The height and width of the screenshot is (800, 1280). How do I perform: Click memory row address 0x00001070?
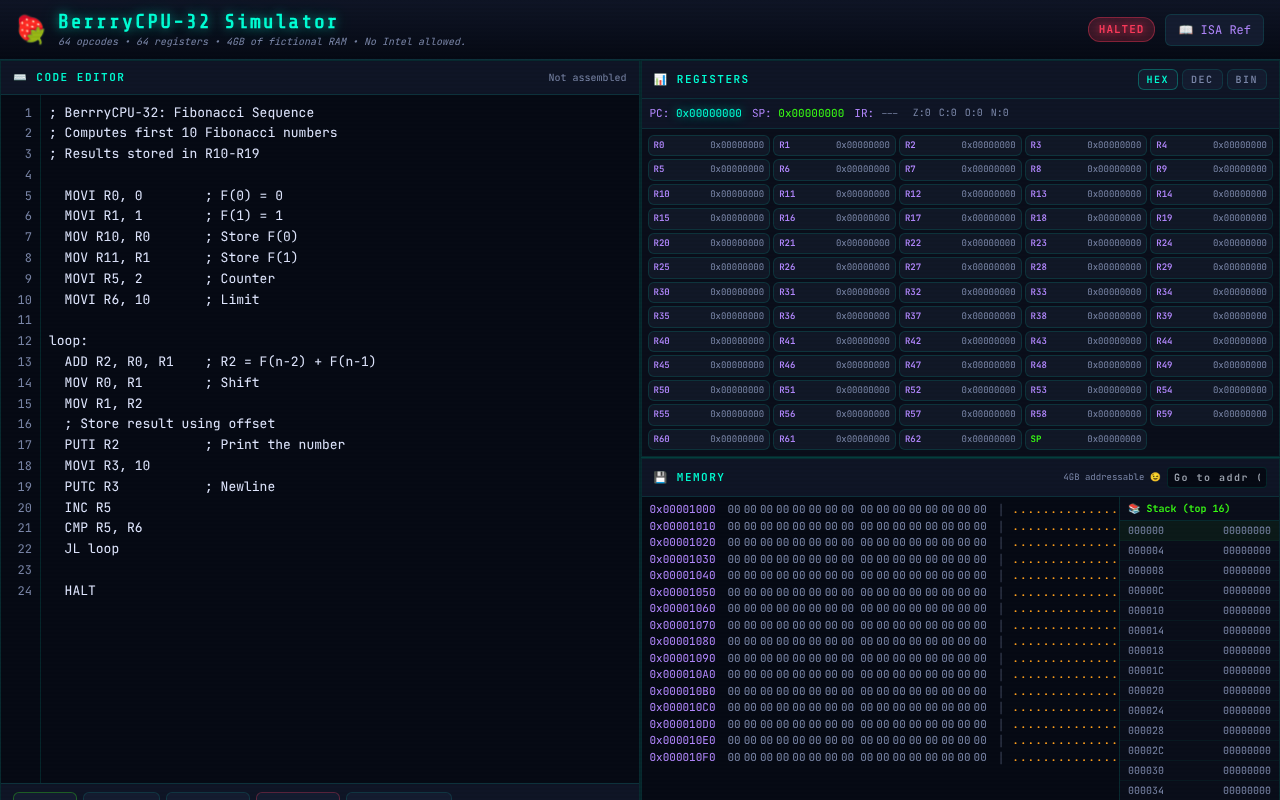(x=683, y=625)
